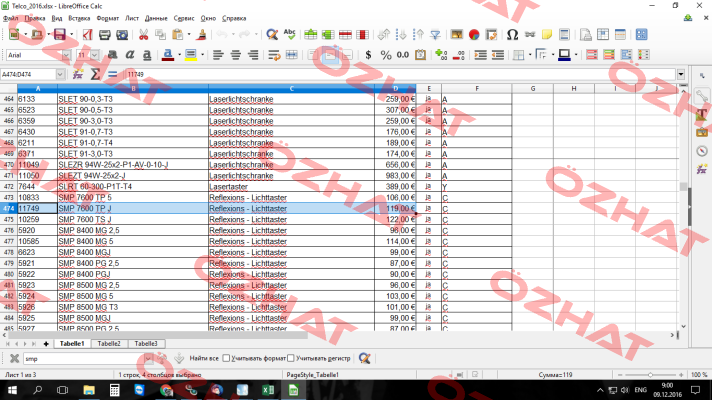Merge and center cells

coord(291,55)
